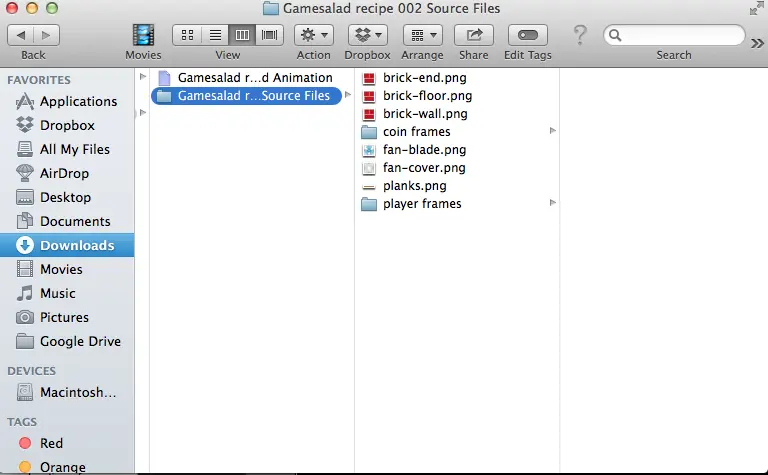Open Google Drive in the sidebar
768x475 pixels.
click(x=69, y=341)
